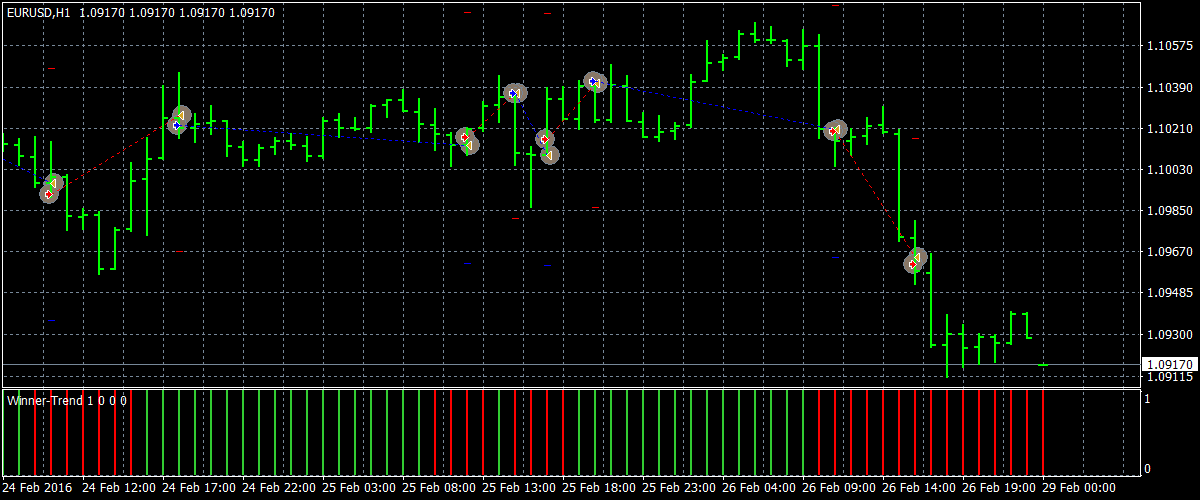Image resolution: width=1200 pixels, height=500 pixels.
Task: Click the 1.09300 price axis label
Action: (1169, 334)
